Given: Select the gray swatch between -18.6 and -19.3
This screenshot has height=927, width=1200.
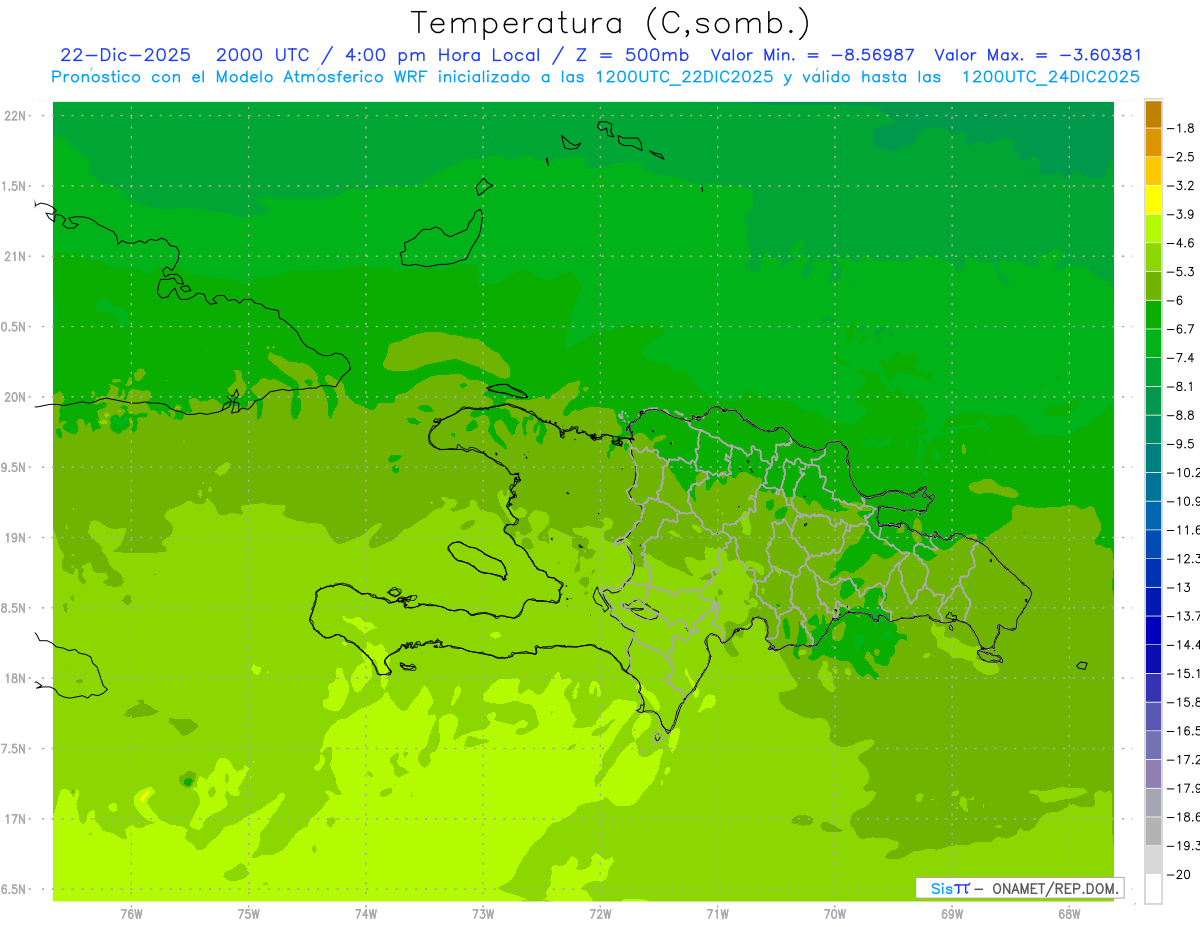Looking at the screenshot, I should pos(1153,831).
